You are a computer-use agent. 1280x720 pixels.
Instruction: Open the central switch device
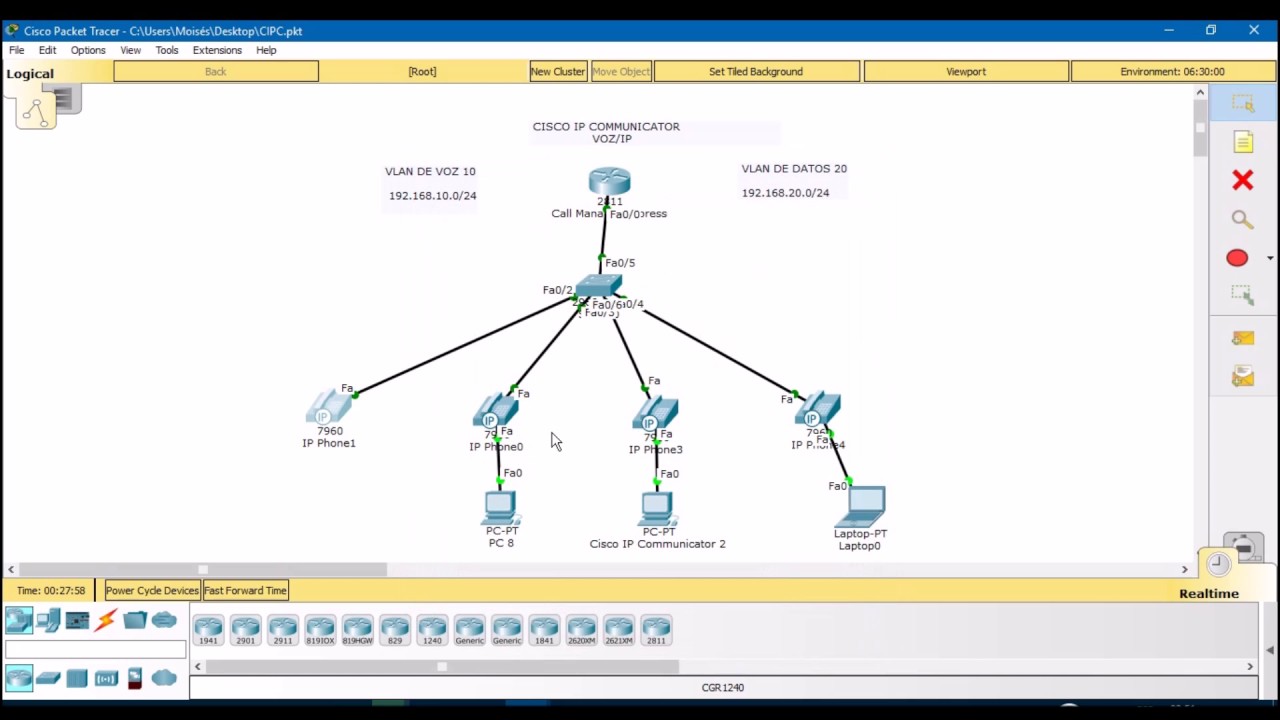[x=599, y=286]
